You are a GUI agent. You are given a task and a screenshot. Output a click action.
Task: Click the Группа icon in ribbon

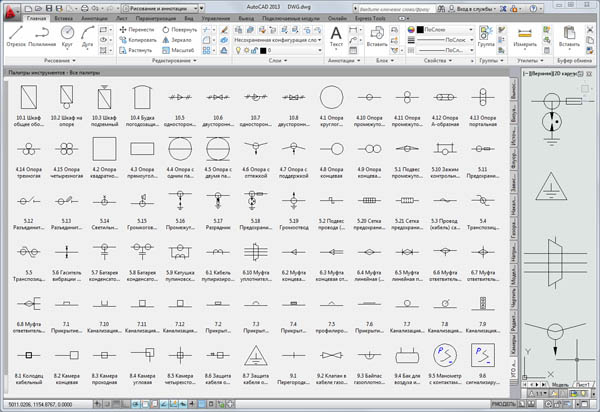coord(486,37)
